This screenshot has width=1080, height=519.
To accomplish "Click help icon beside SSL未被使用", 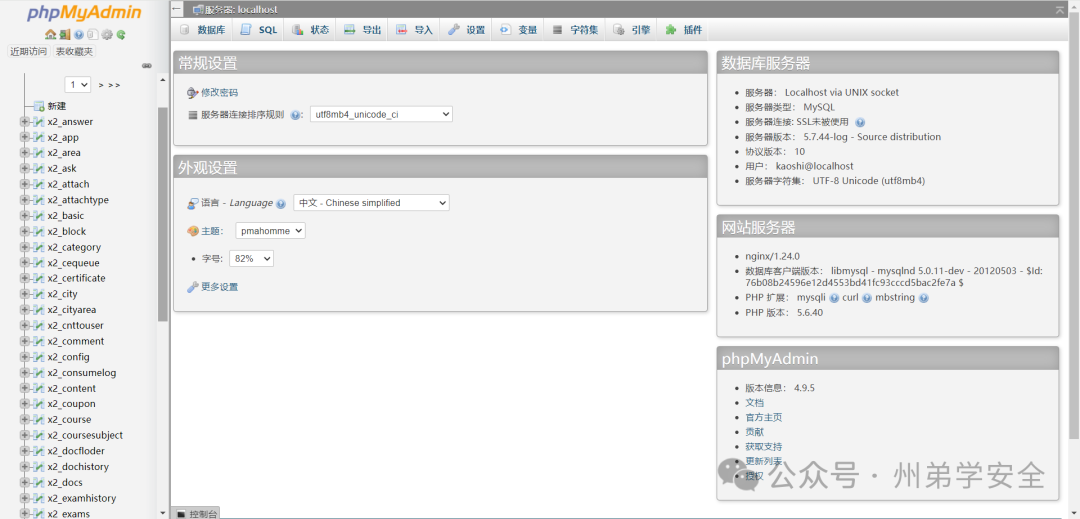I will coord(860,123).
